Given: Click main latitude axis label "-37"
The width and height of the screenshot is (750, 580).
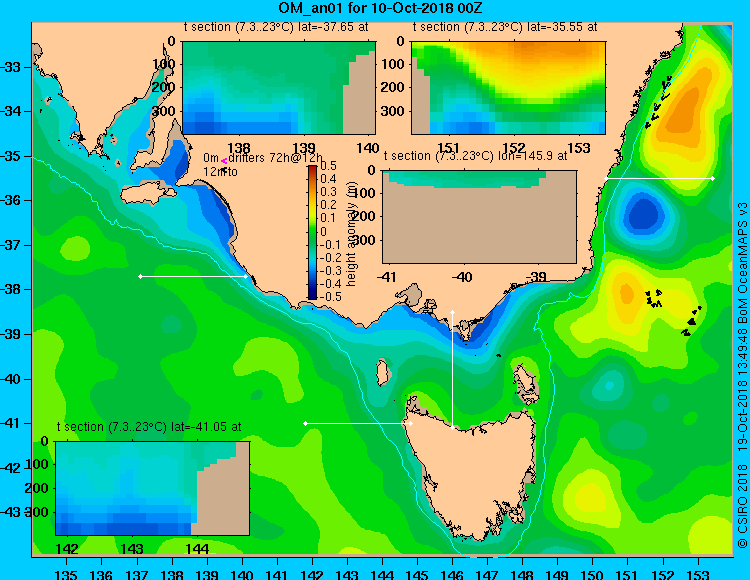Looking at the screenshot, I should 11,245.
